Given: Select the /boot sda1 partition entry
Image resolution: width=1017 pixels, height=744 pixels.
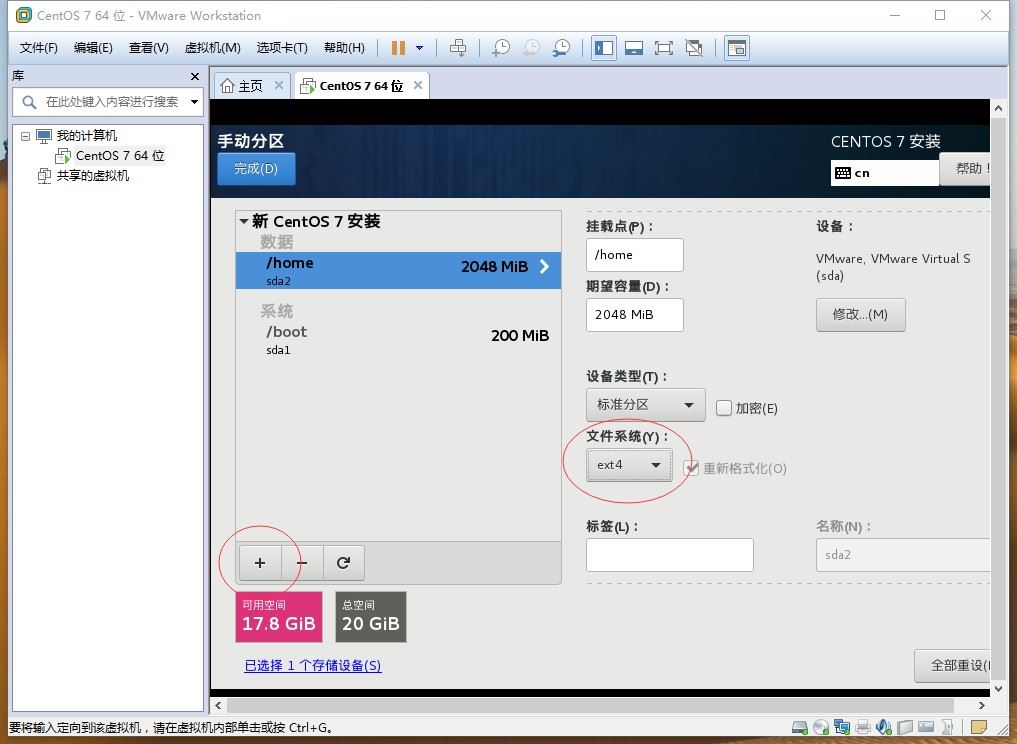Looking at the screenshot, I should pos(398,340).
